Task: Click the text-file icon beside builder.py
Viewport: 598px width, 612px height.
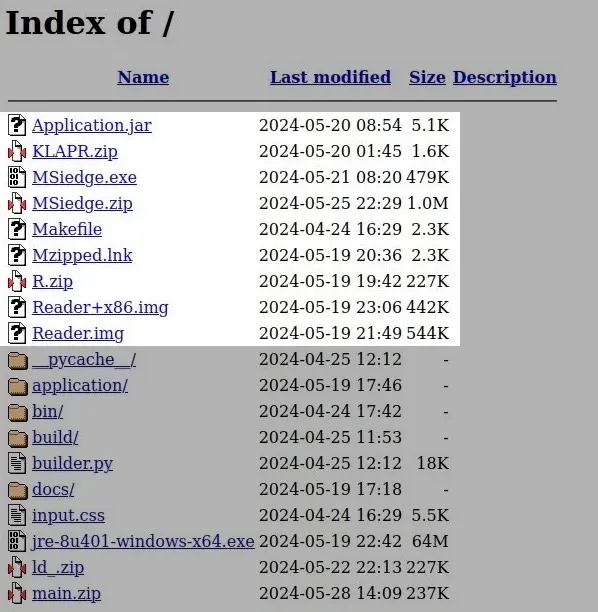Action: [x=17, y=463]
